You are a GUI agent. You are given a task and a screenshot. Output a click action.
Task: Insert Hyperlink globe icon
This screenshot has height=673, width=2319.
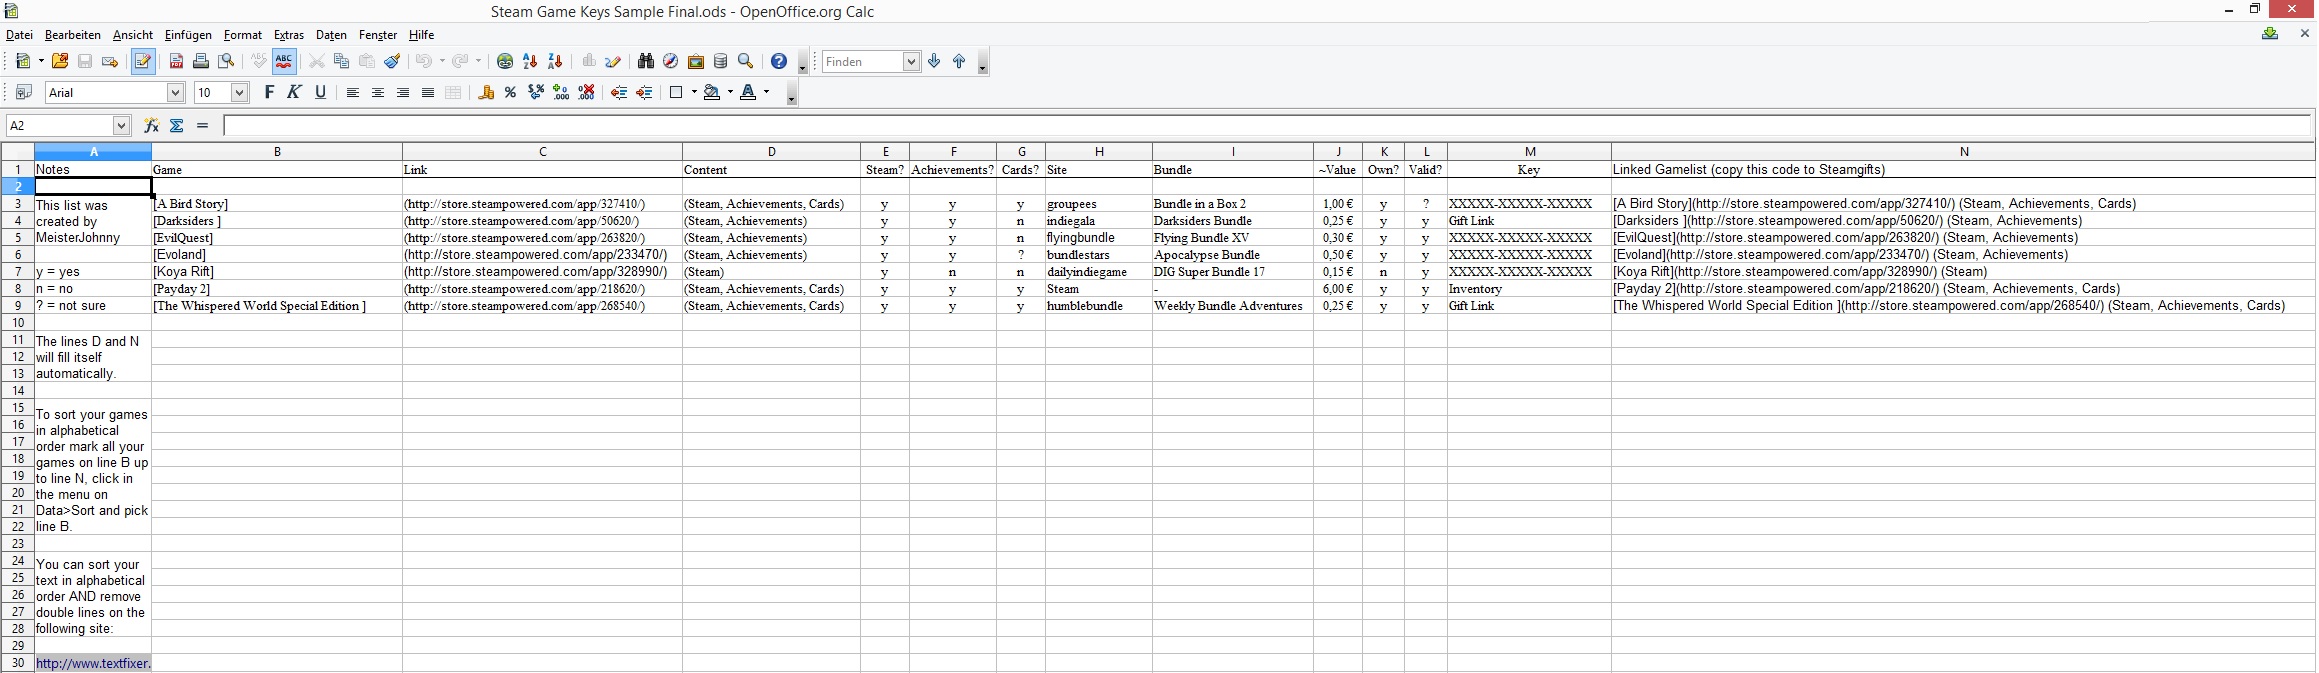(x=505, y=62)
